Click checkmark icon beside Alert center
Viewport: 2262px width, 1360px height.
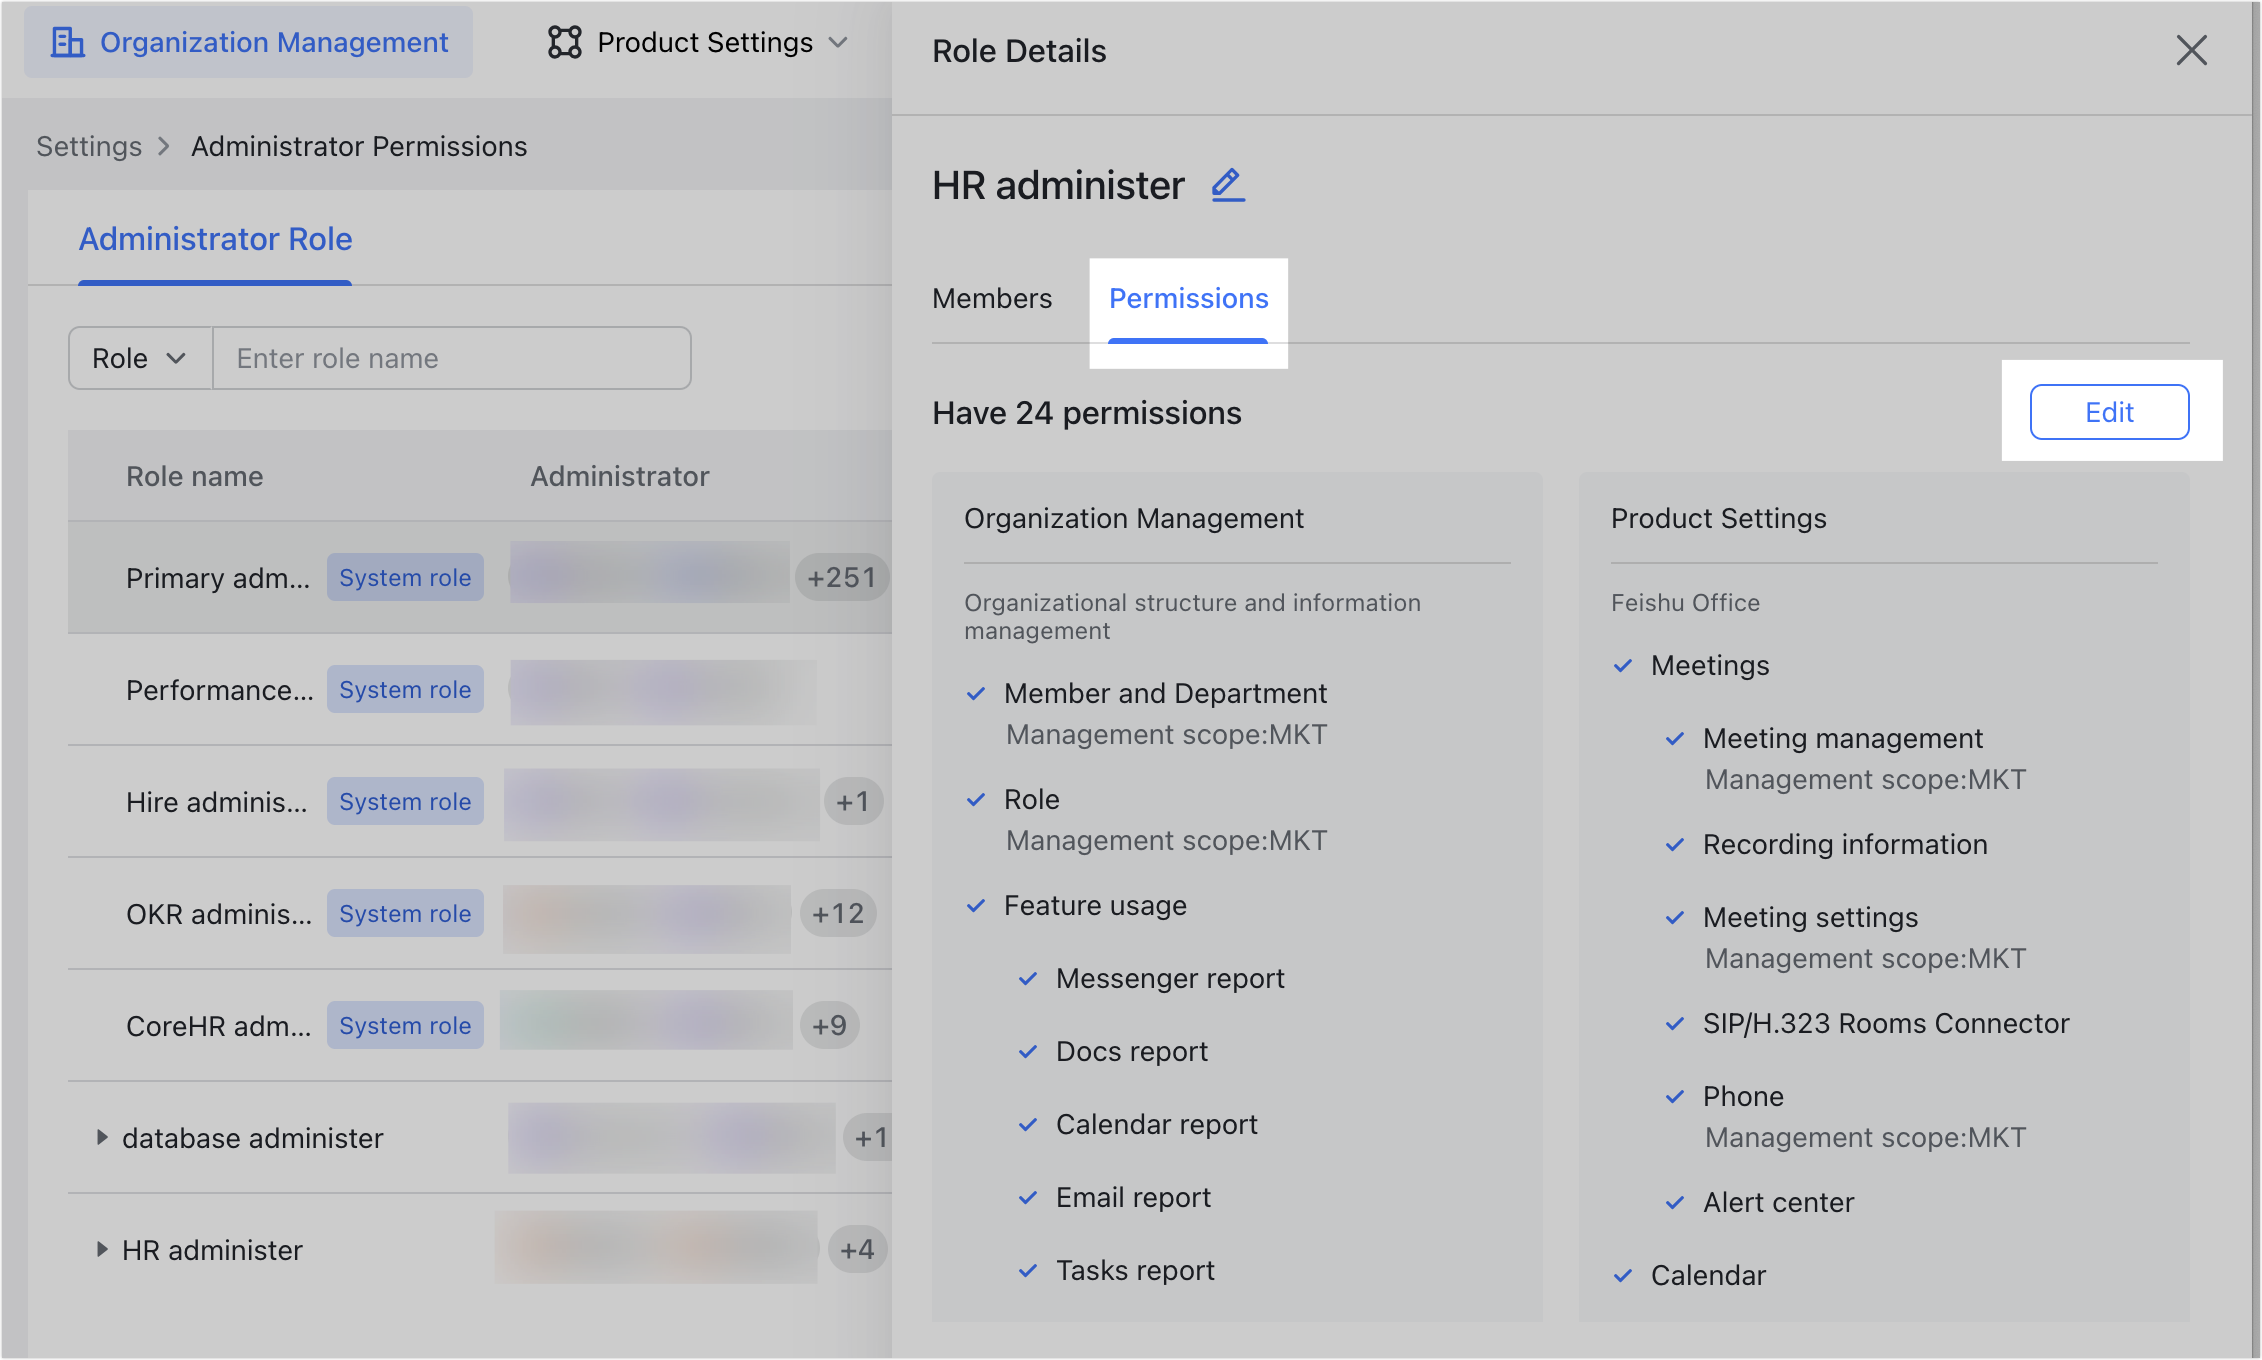[1674, 1203]
